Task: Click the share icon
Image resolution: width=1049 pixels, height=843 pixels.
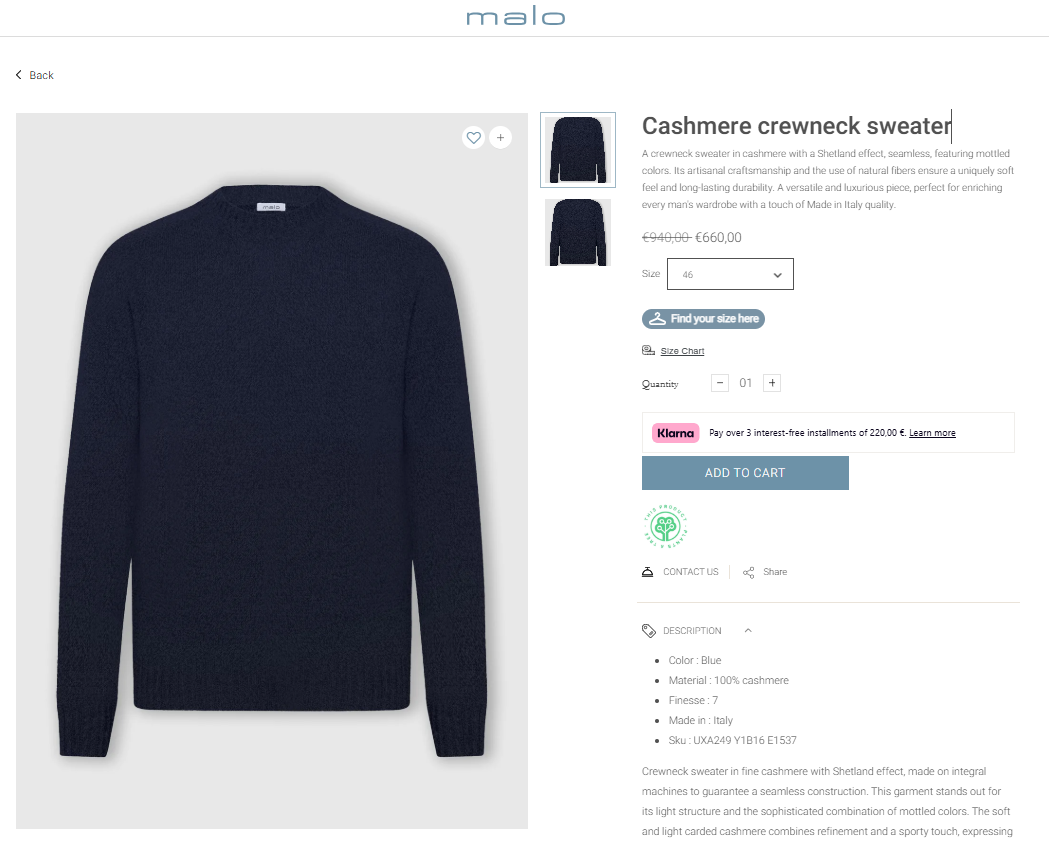Action: pos(749,572)
